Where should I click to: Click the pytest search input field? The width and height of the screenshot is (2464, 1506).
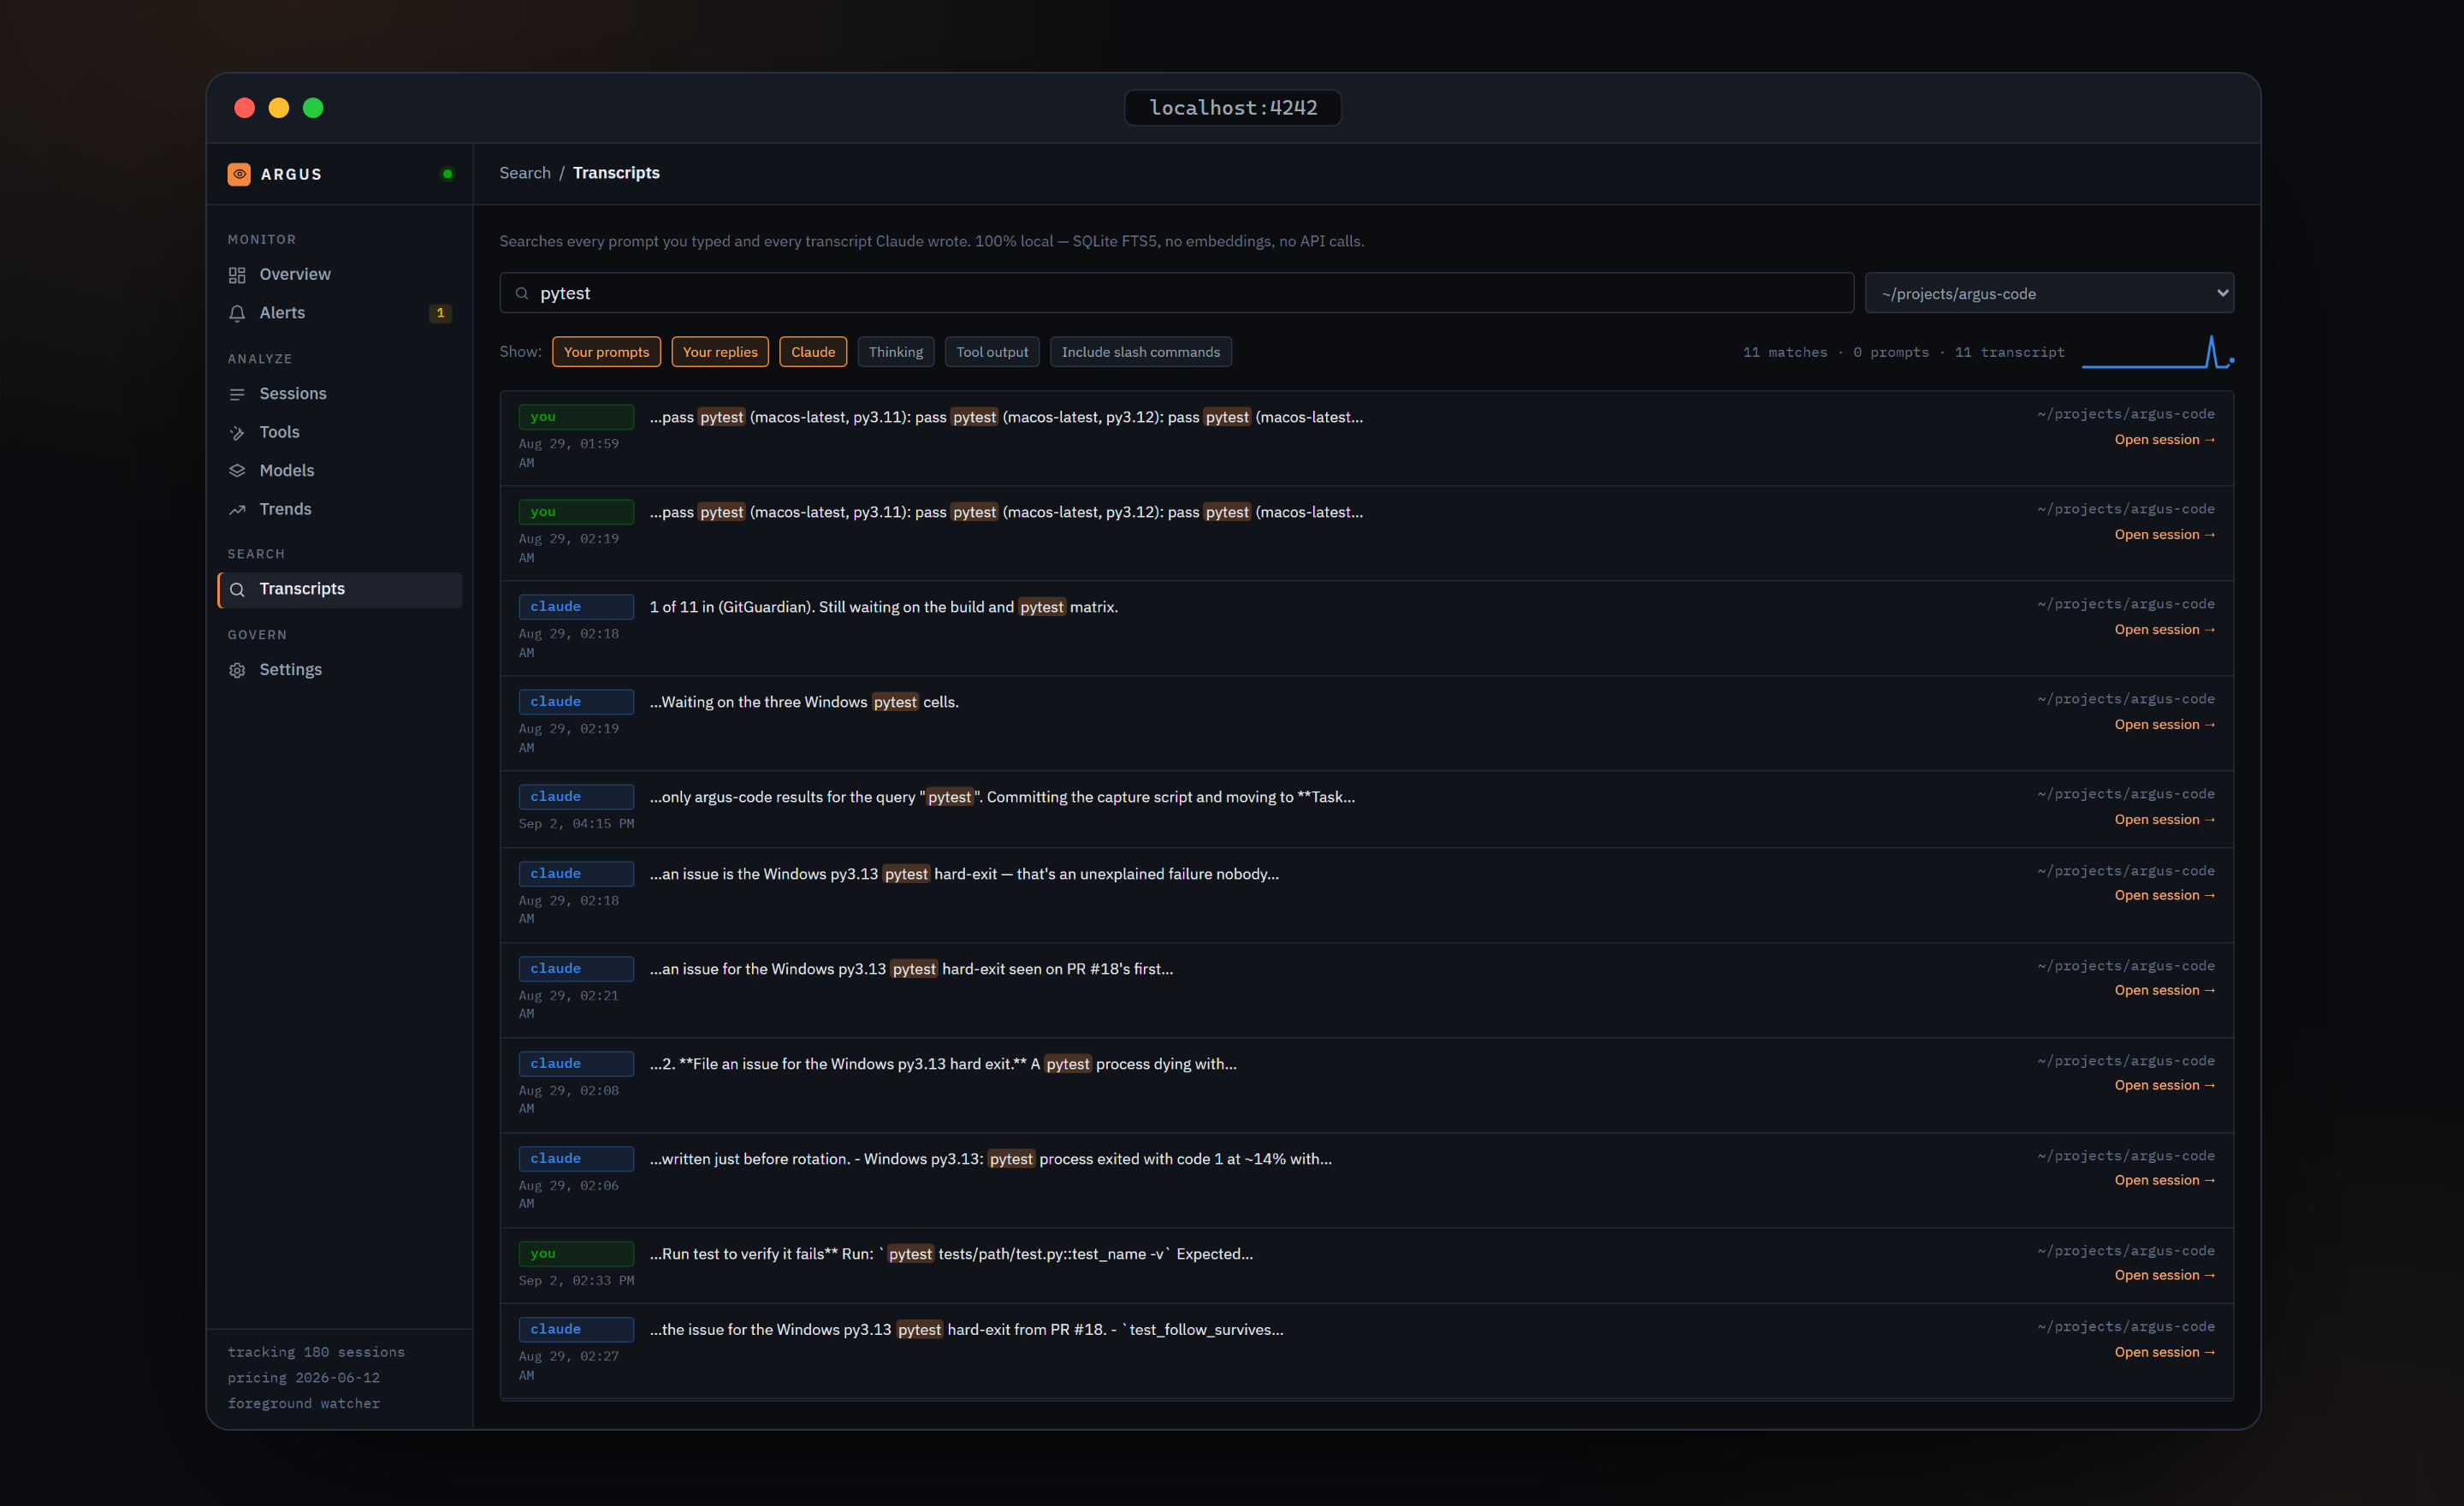tap(1176, 293)
